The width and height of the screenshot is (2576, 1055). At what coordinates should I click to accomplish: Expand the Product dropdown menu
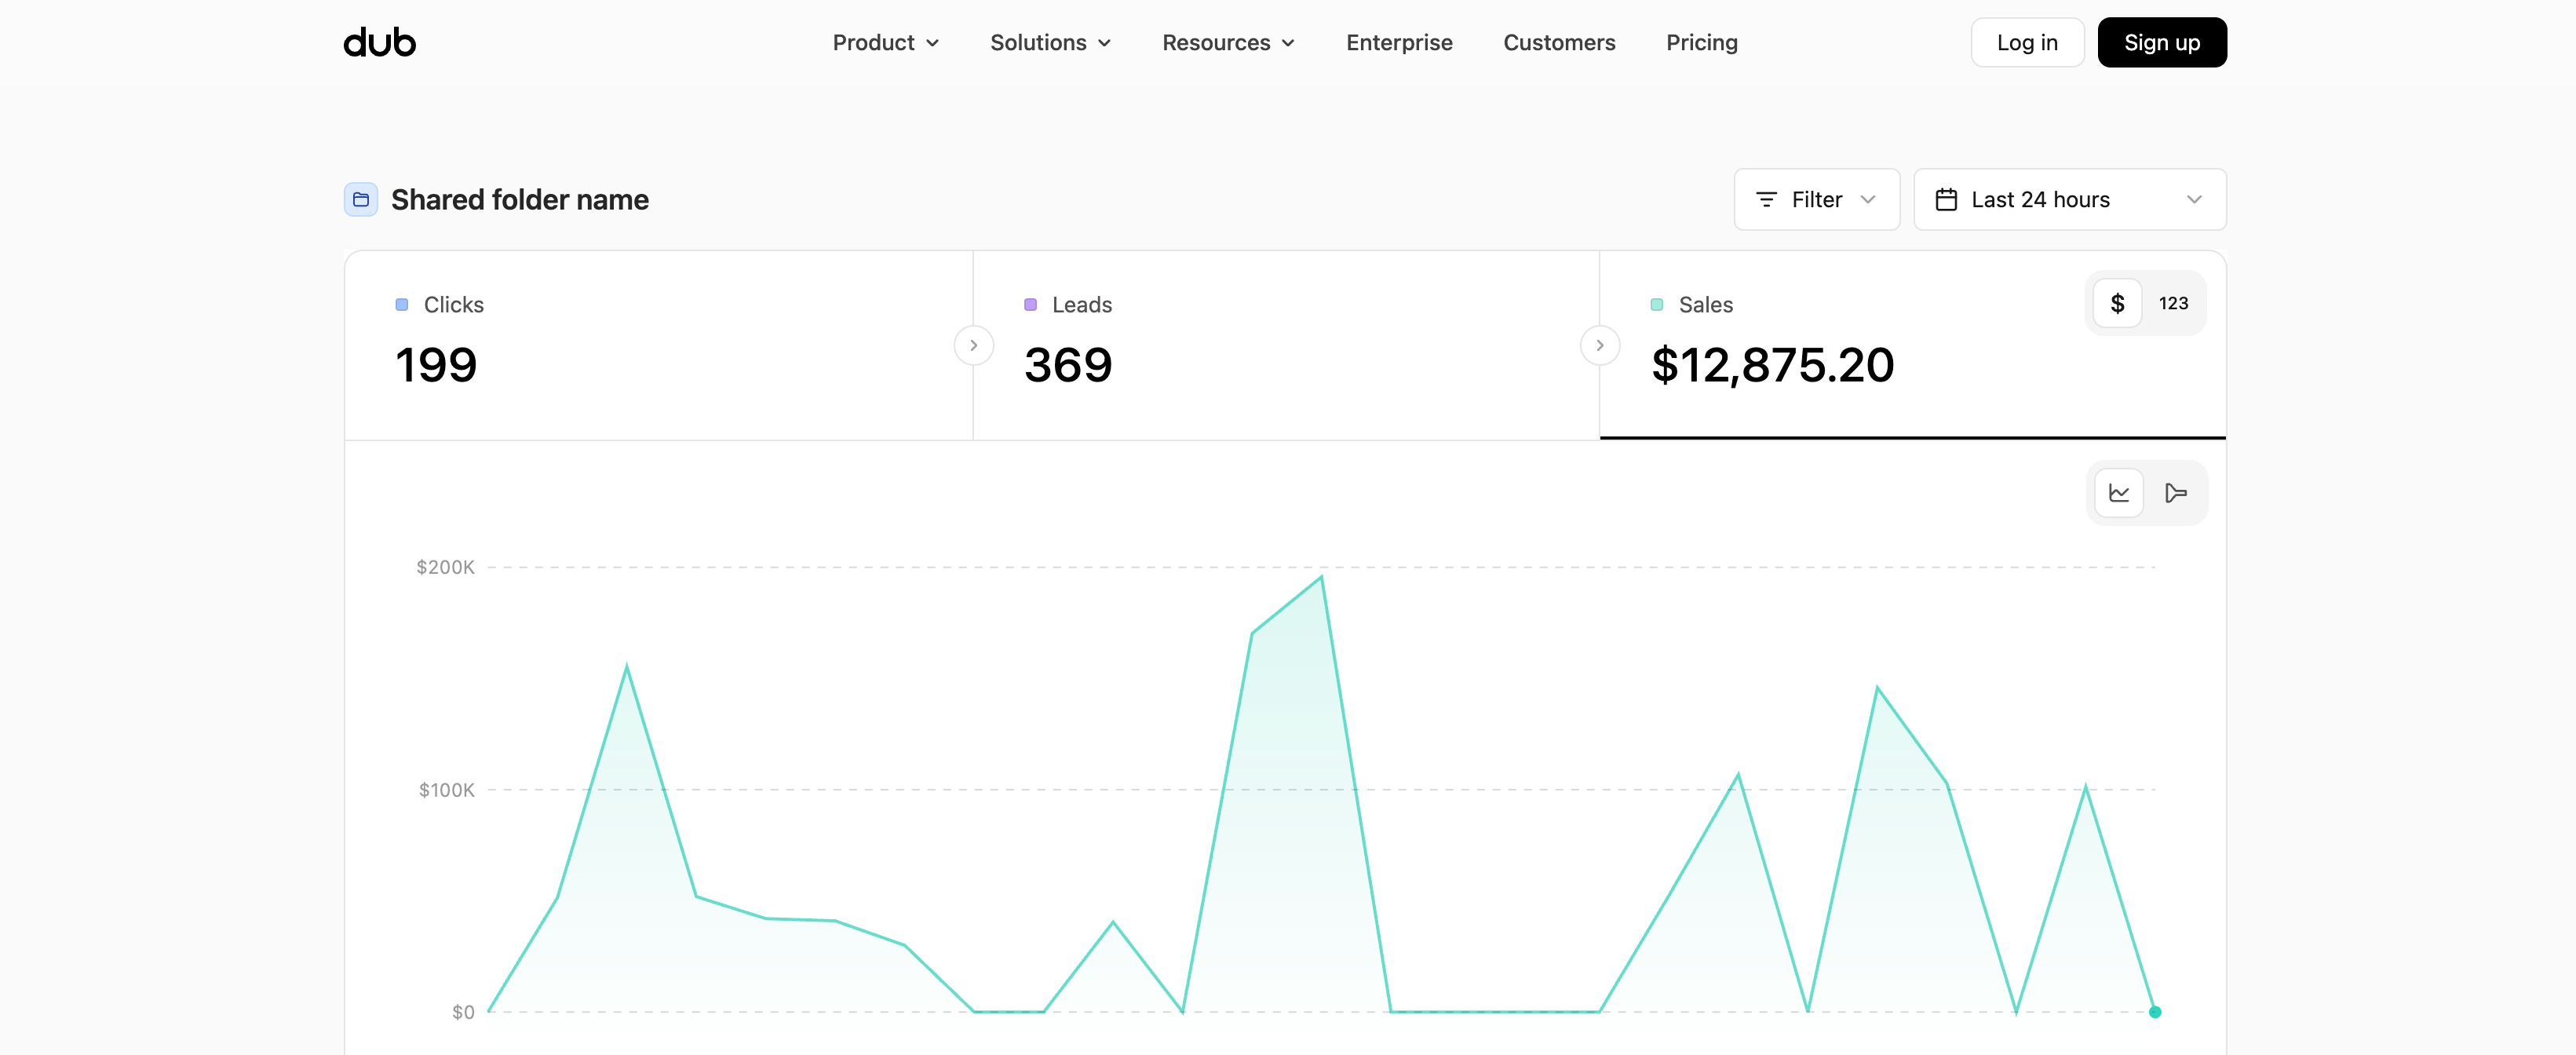pyautogui.click(x=885, y=42)
